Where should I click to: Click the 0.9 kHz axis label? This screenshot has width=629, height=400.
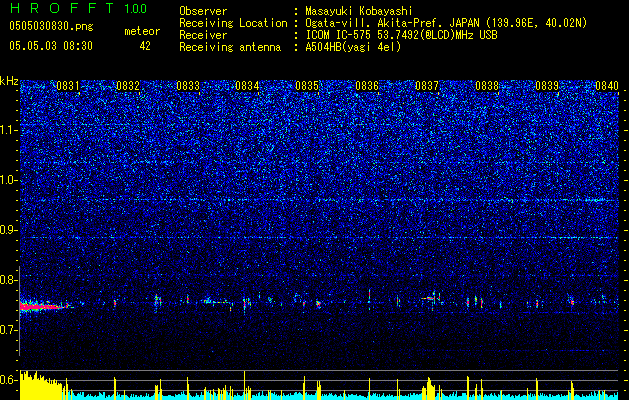(x=8, y=230)
